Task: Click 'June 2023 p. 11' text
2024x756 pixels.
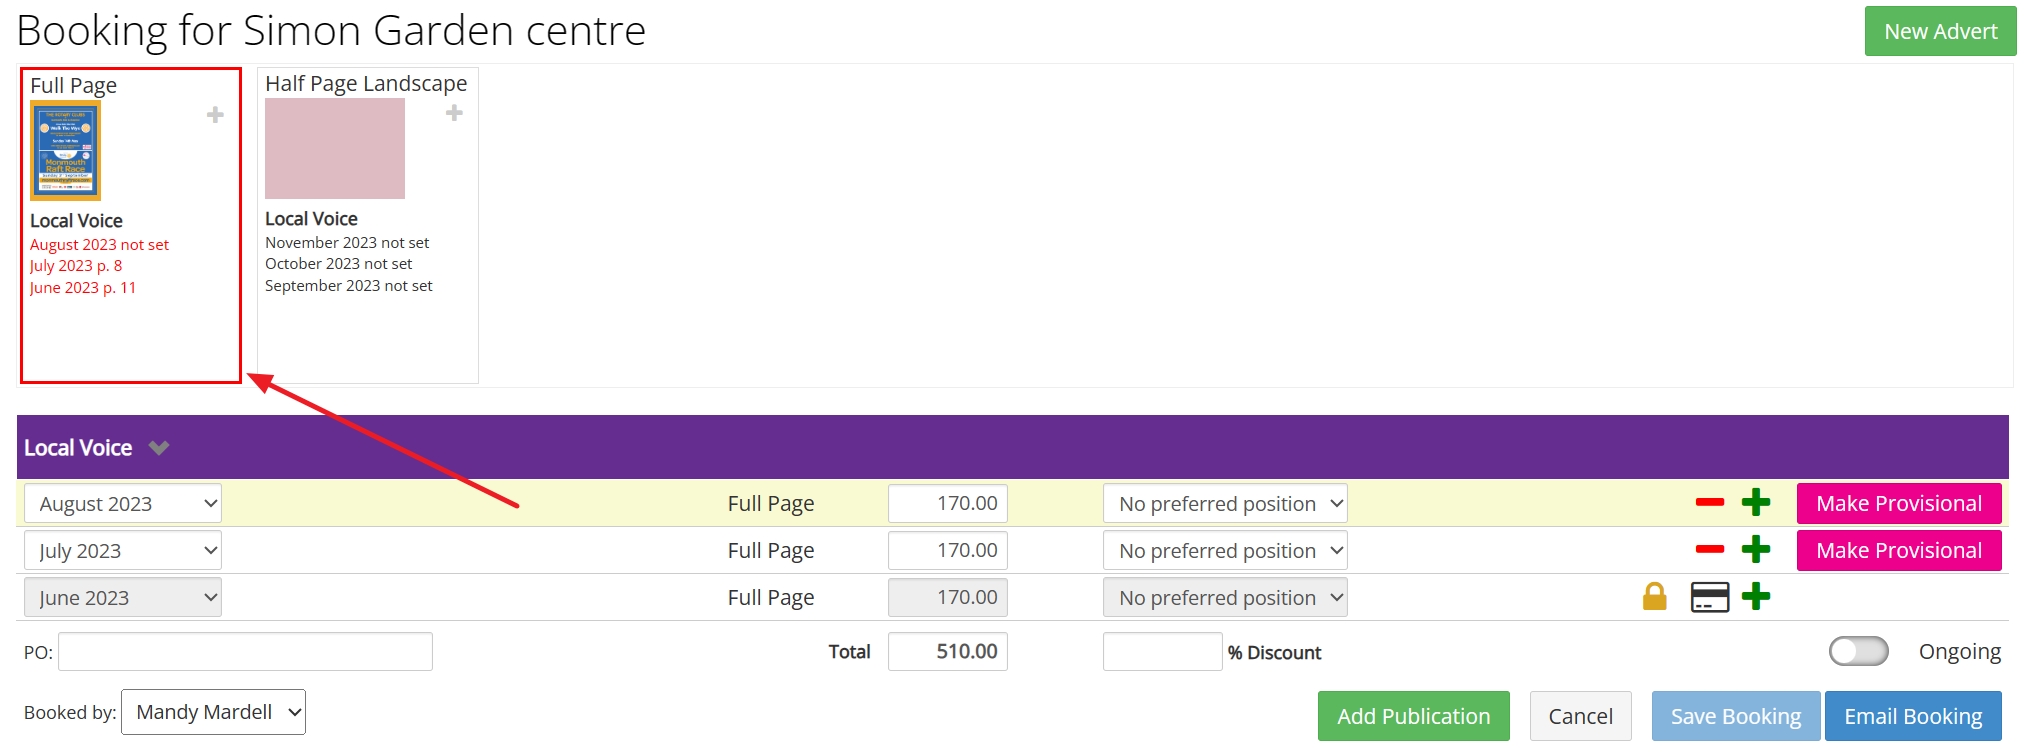Action: click(83, 288)
